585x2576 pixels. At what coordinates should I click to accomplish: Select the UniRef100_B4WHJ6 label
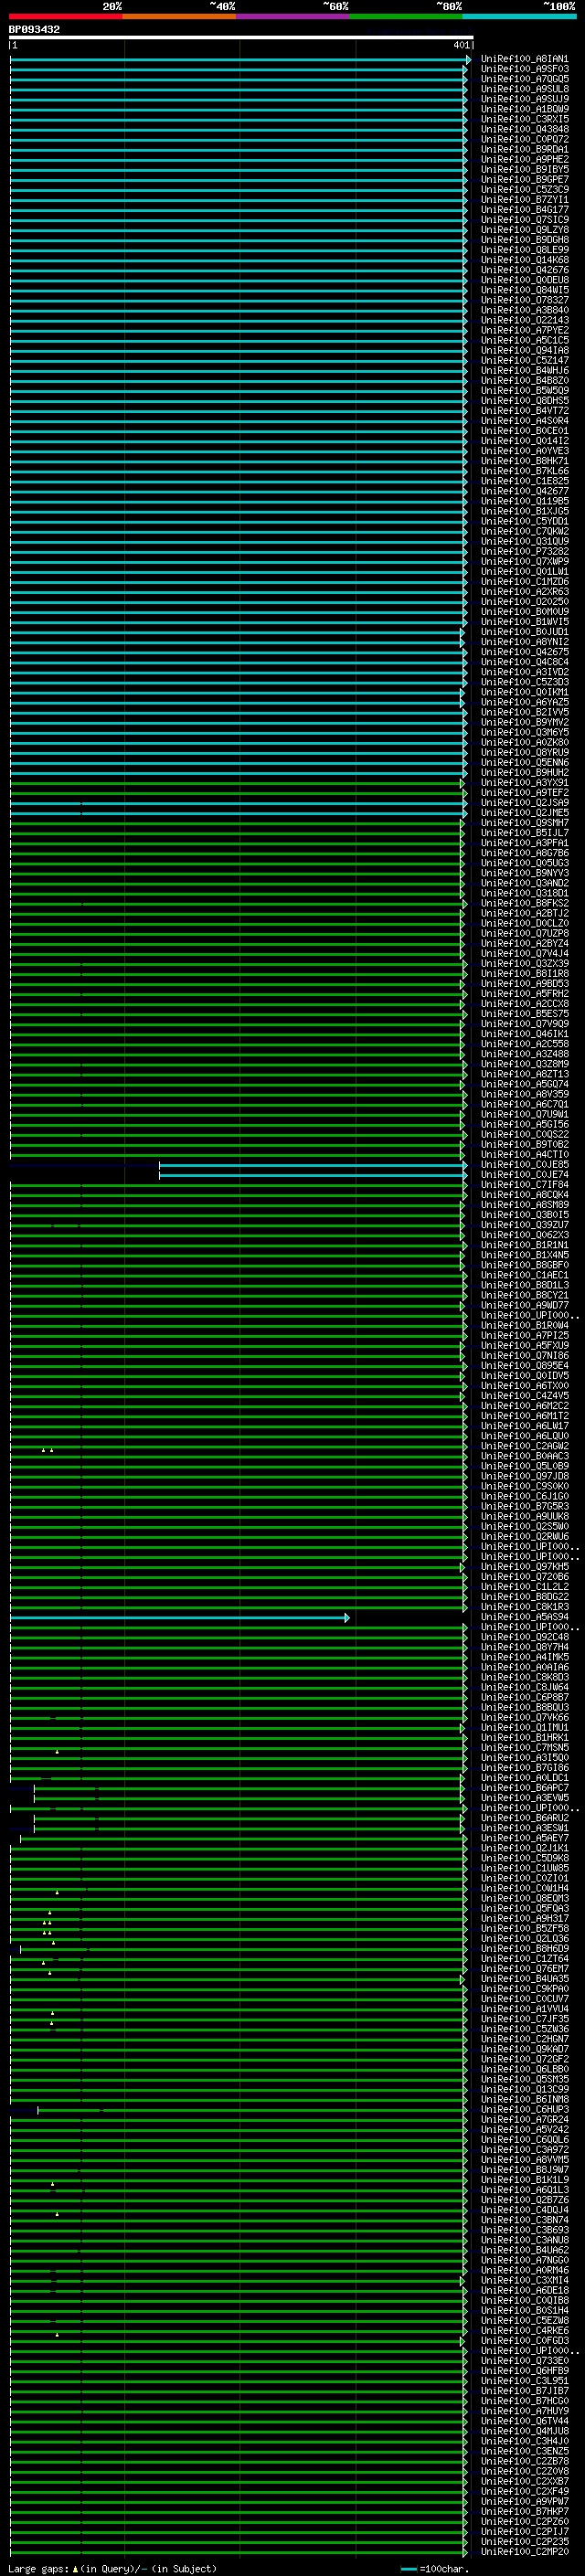tap(524, 371)
